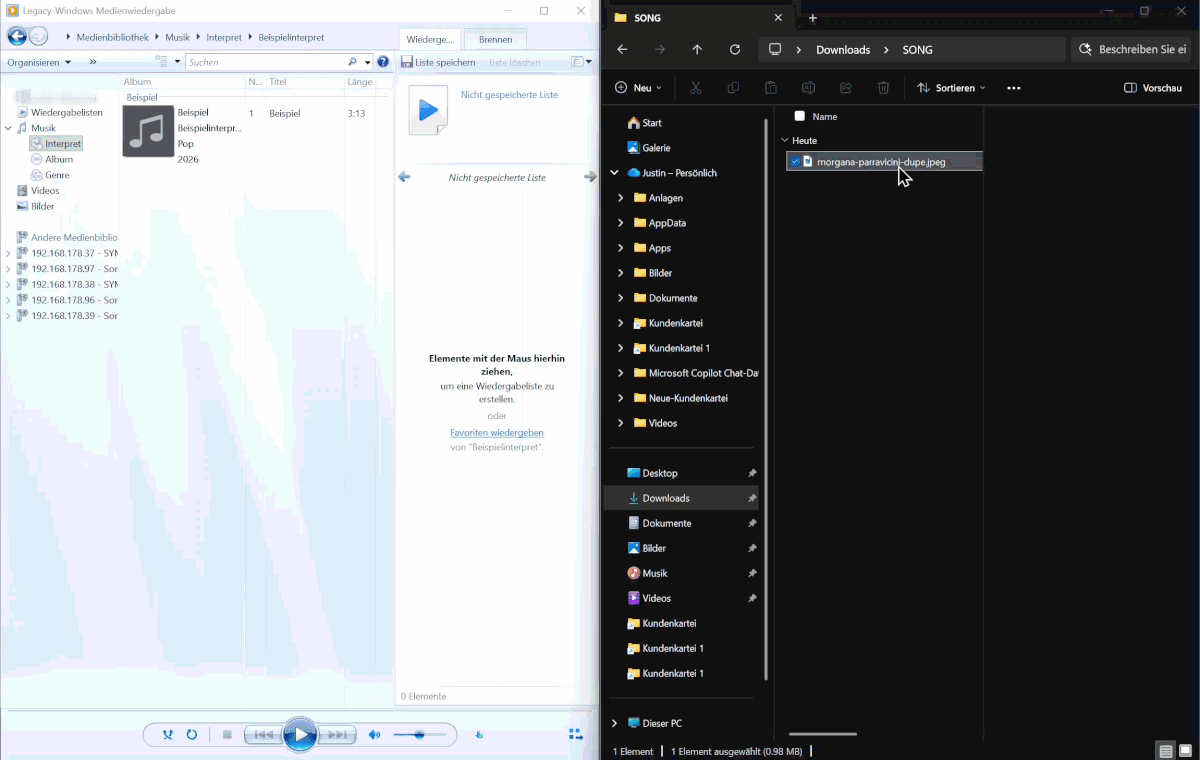Switch to Now Playing view icon
Screen dimensions: 1200x760
[x=576, y=735]
